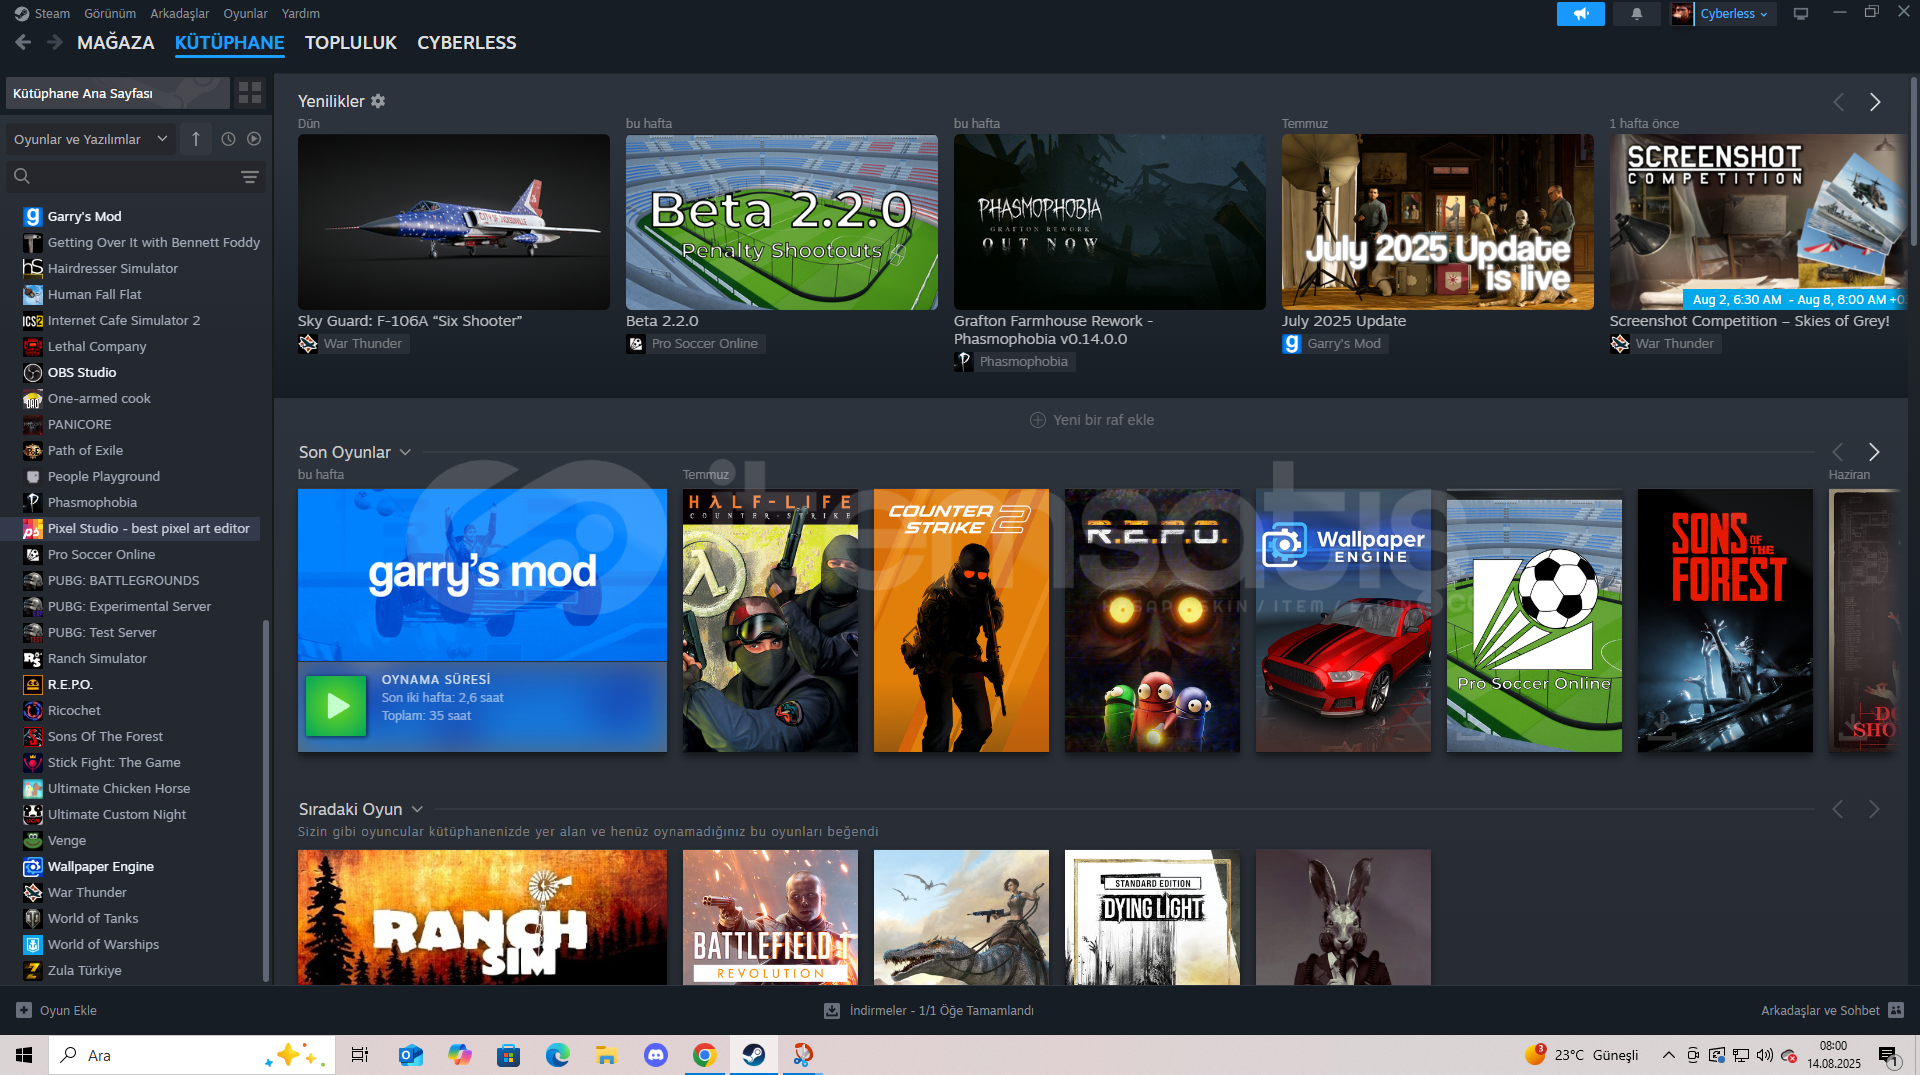The height and width of the screenshot is (1075, 1920).
Task: Open the Beta 2.2.0 news thumbnail
Action: coord(781,222)
